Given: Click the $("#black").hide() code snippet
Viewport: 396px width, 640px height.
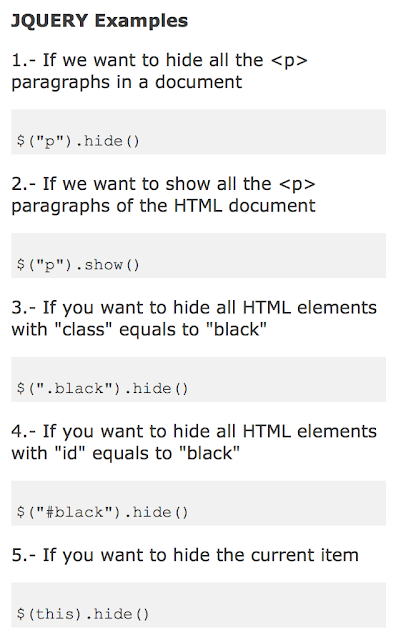Looking at the screenshot, I should click(102, 512).
